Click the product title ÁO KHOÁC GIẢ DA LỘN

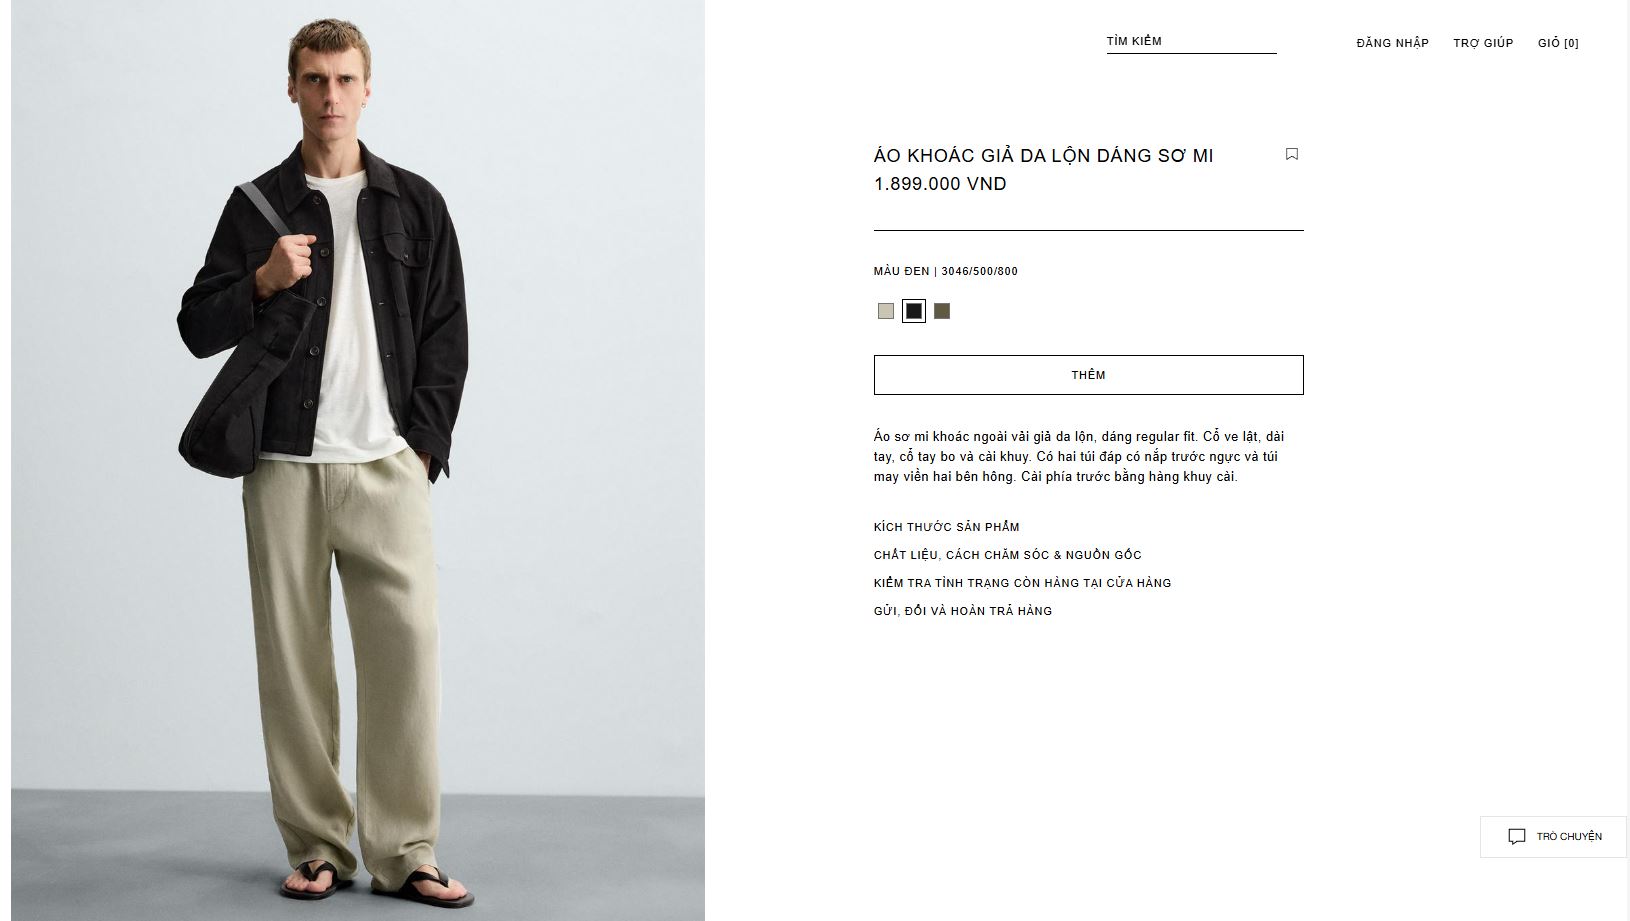pyautogui.click(x=1043, y=156)
